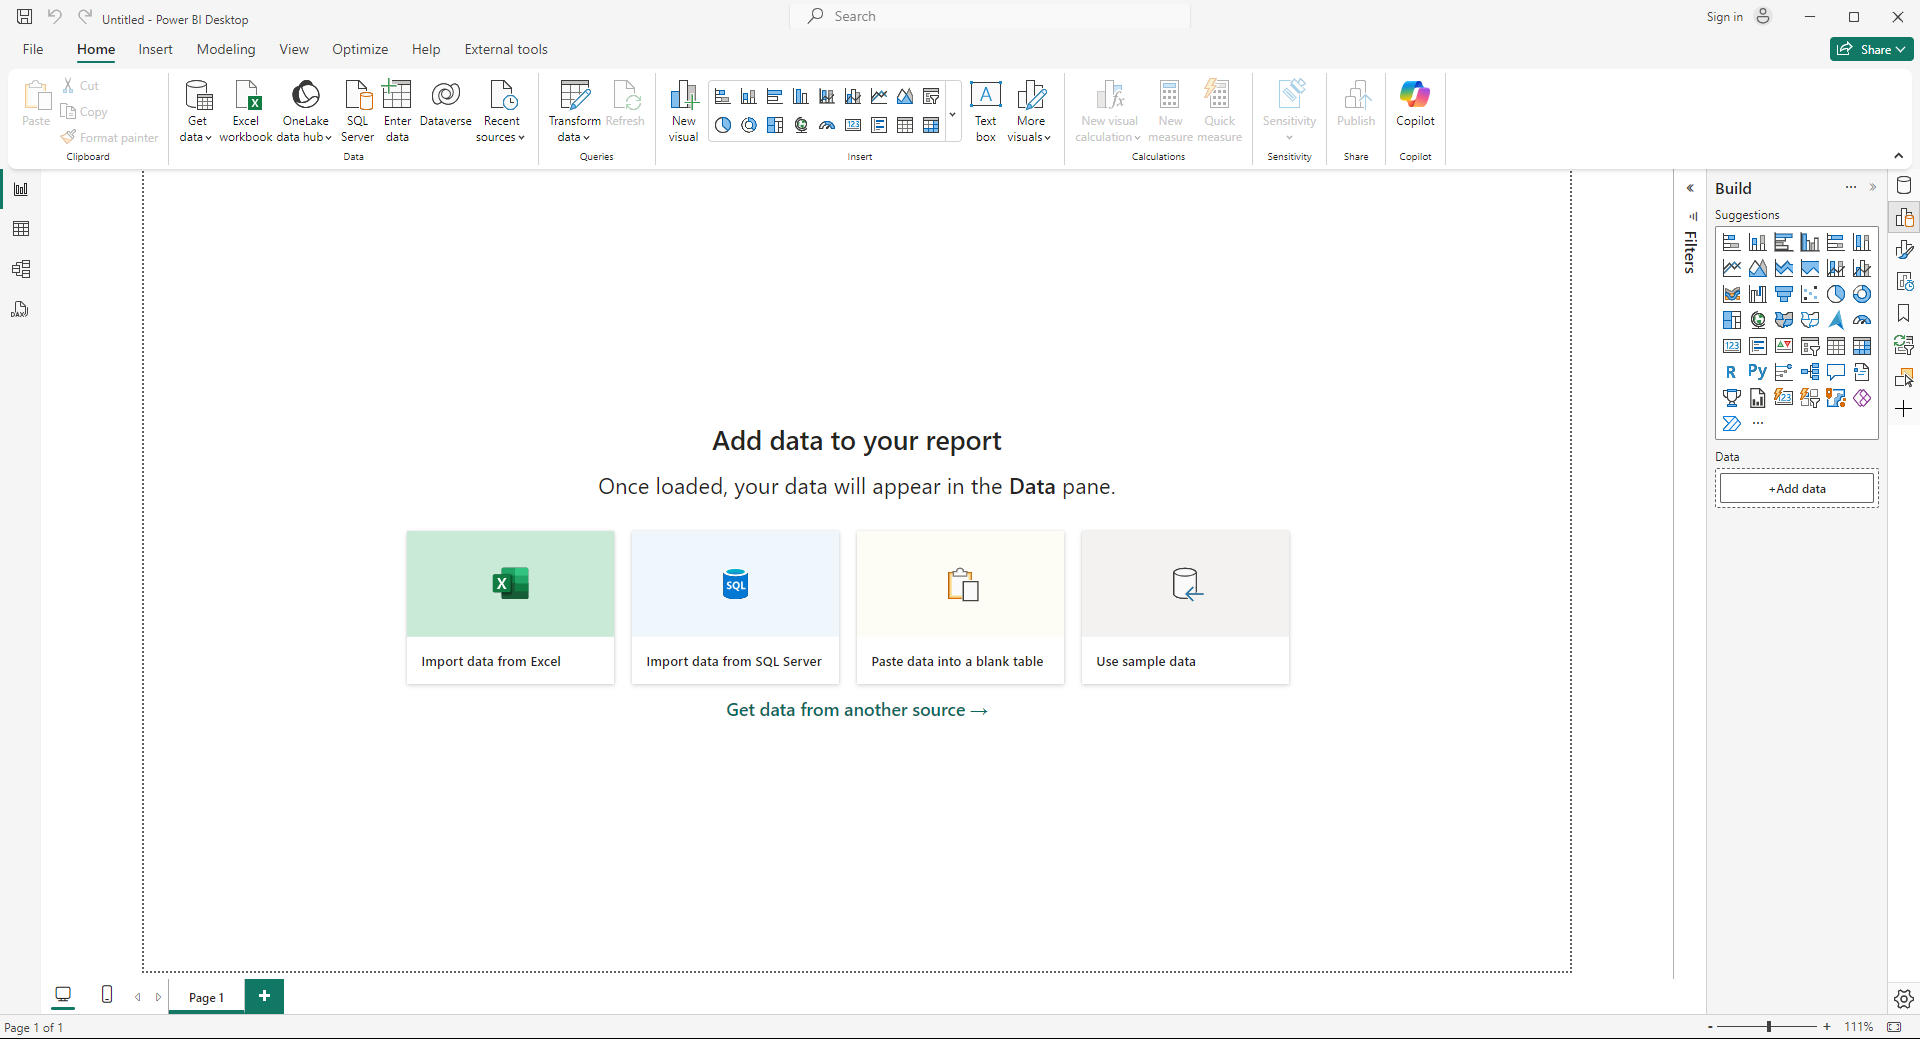The image size is (1920, 1039).
Task: Click the Dataverse ribbon icon
Action: click(446, 104)
